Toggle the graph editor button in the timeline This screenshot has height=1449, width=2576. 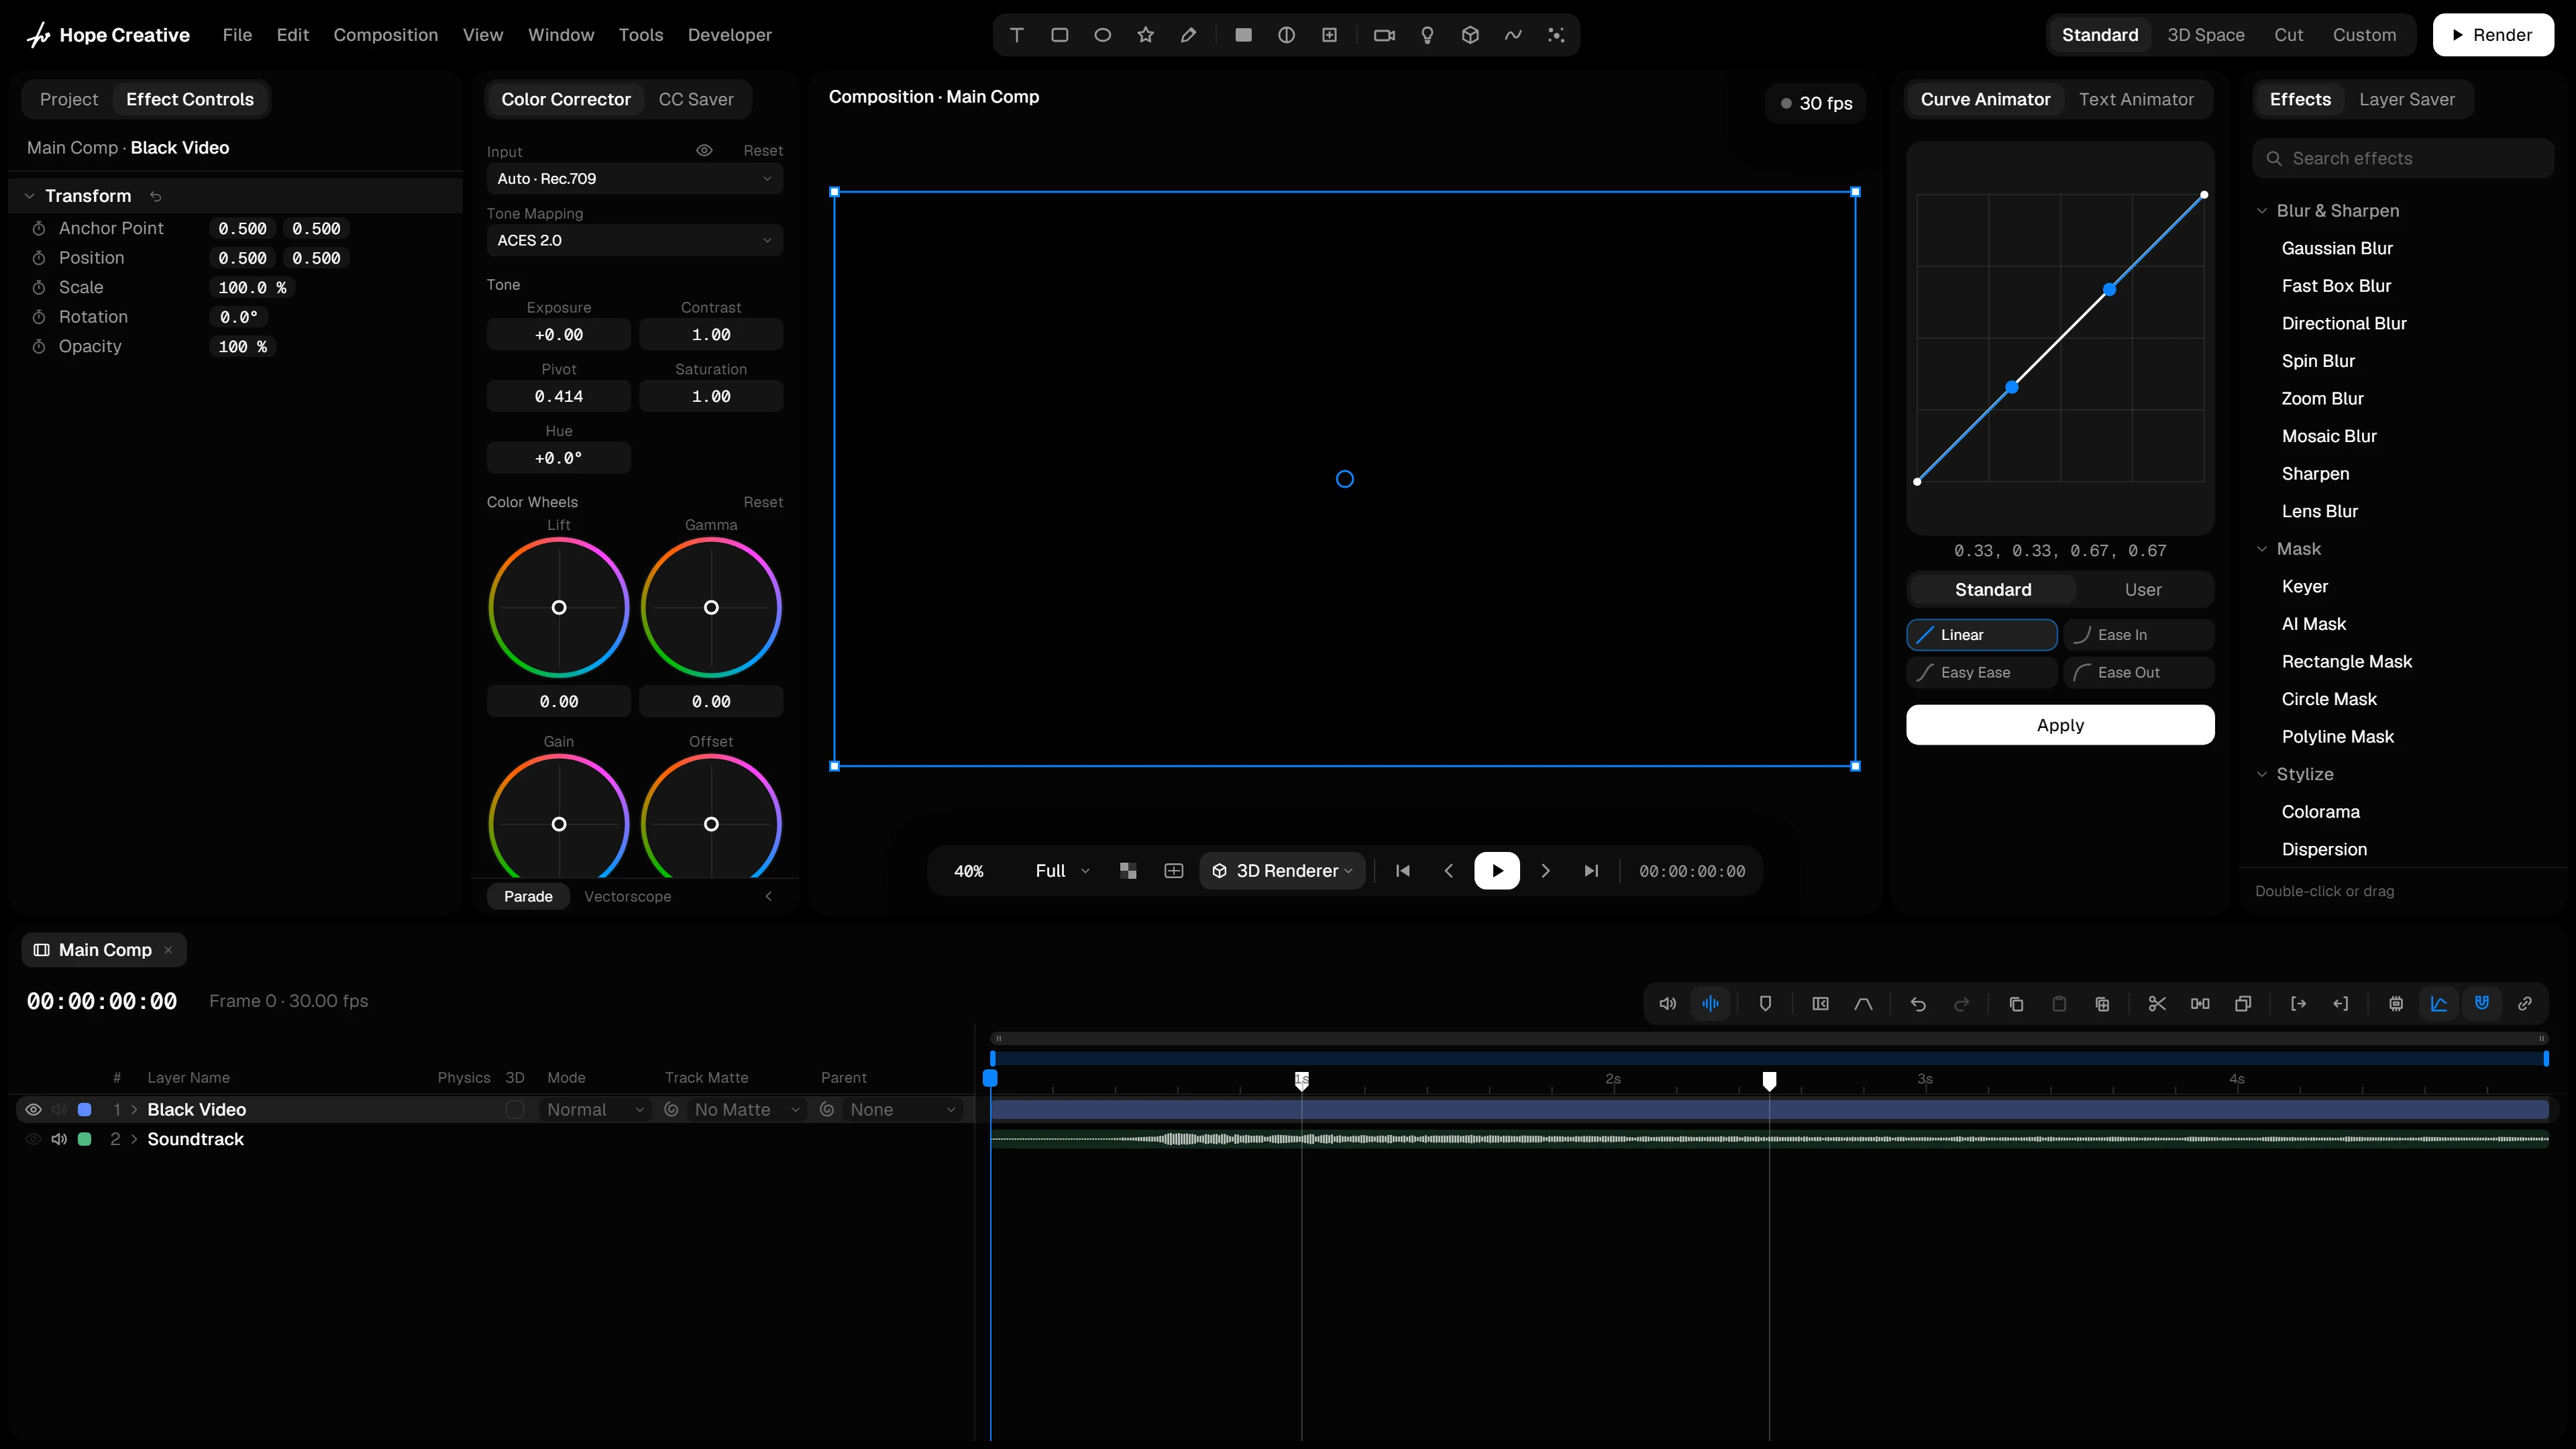[x=2439, y=1003]
